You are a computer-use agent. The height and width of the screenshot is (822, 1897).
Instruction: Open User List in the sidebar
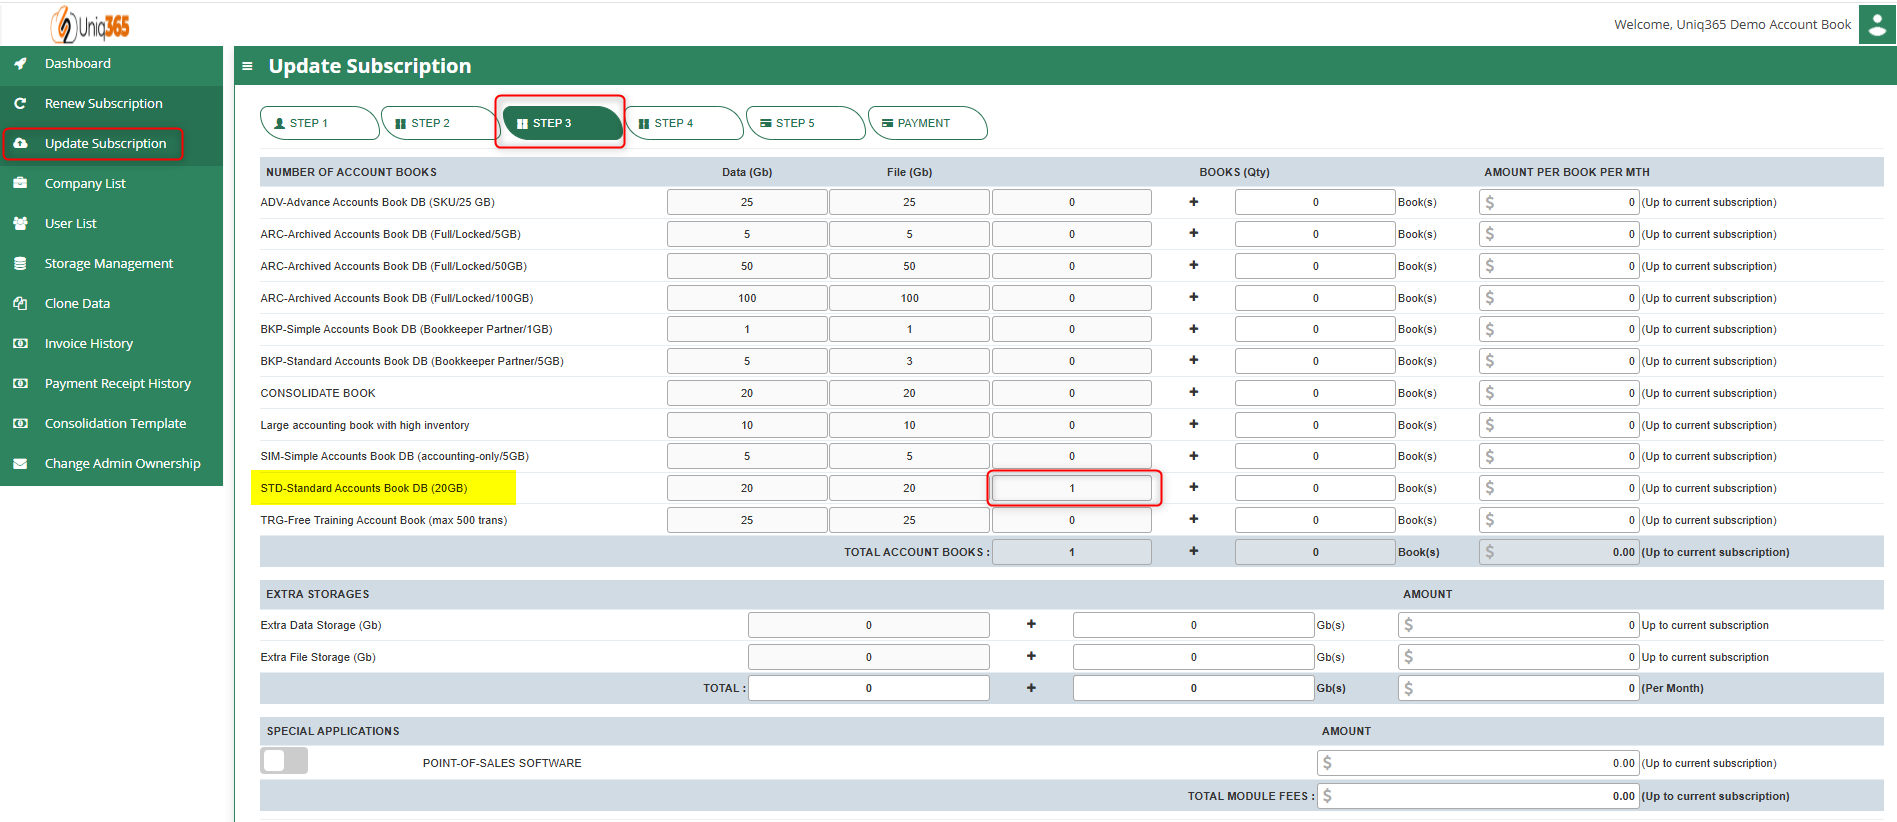tap(111, 223)
